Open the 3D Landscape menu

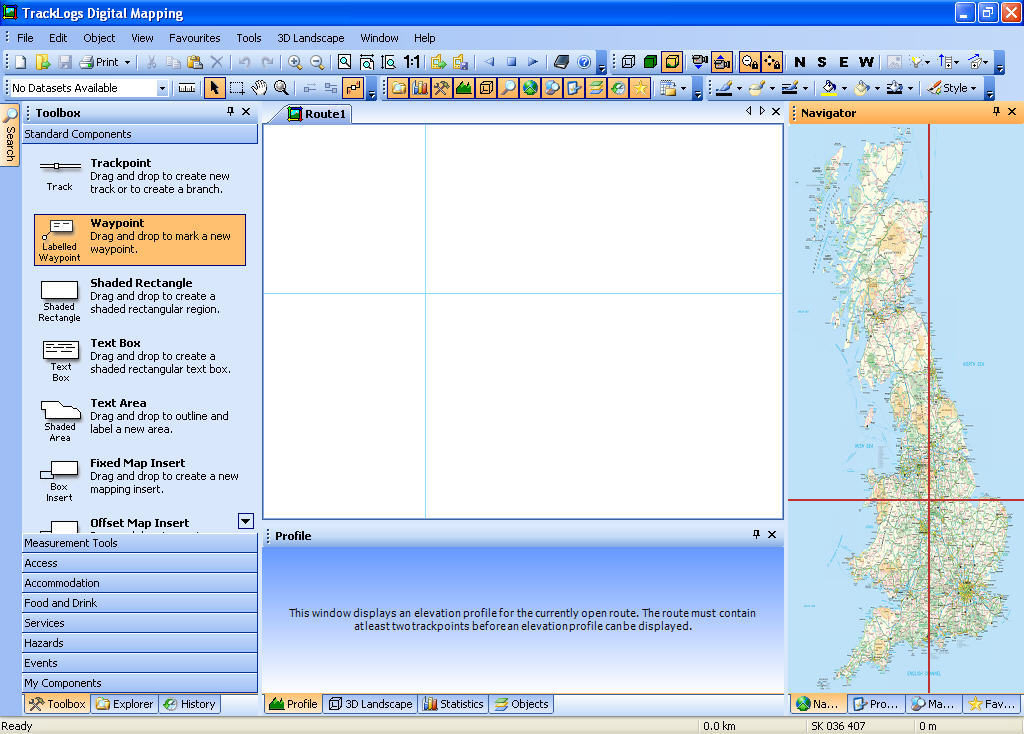pyautogui.click(x=311, y=38)
